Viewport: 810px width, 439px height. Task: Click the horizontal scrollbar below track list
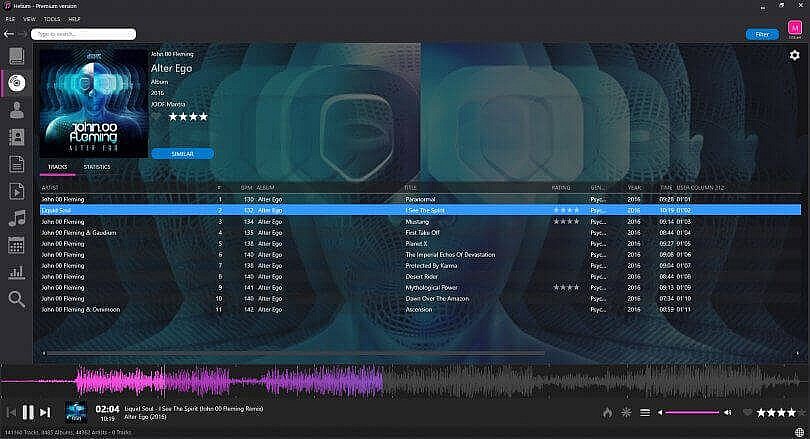point(296,353)
